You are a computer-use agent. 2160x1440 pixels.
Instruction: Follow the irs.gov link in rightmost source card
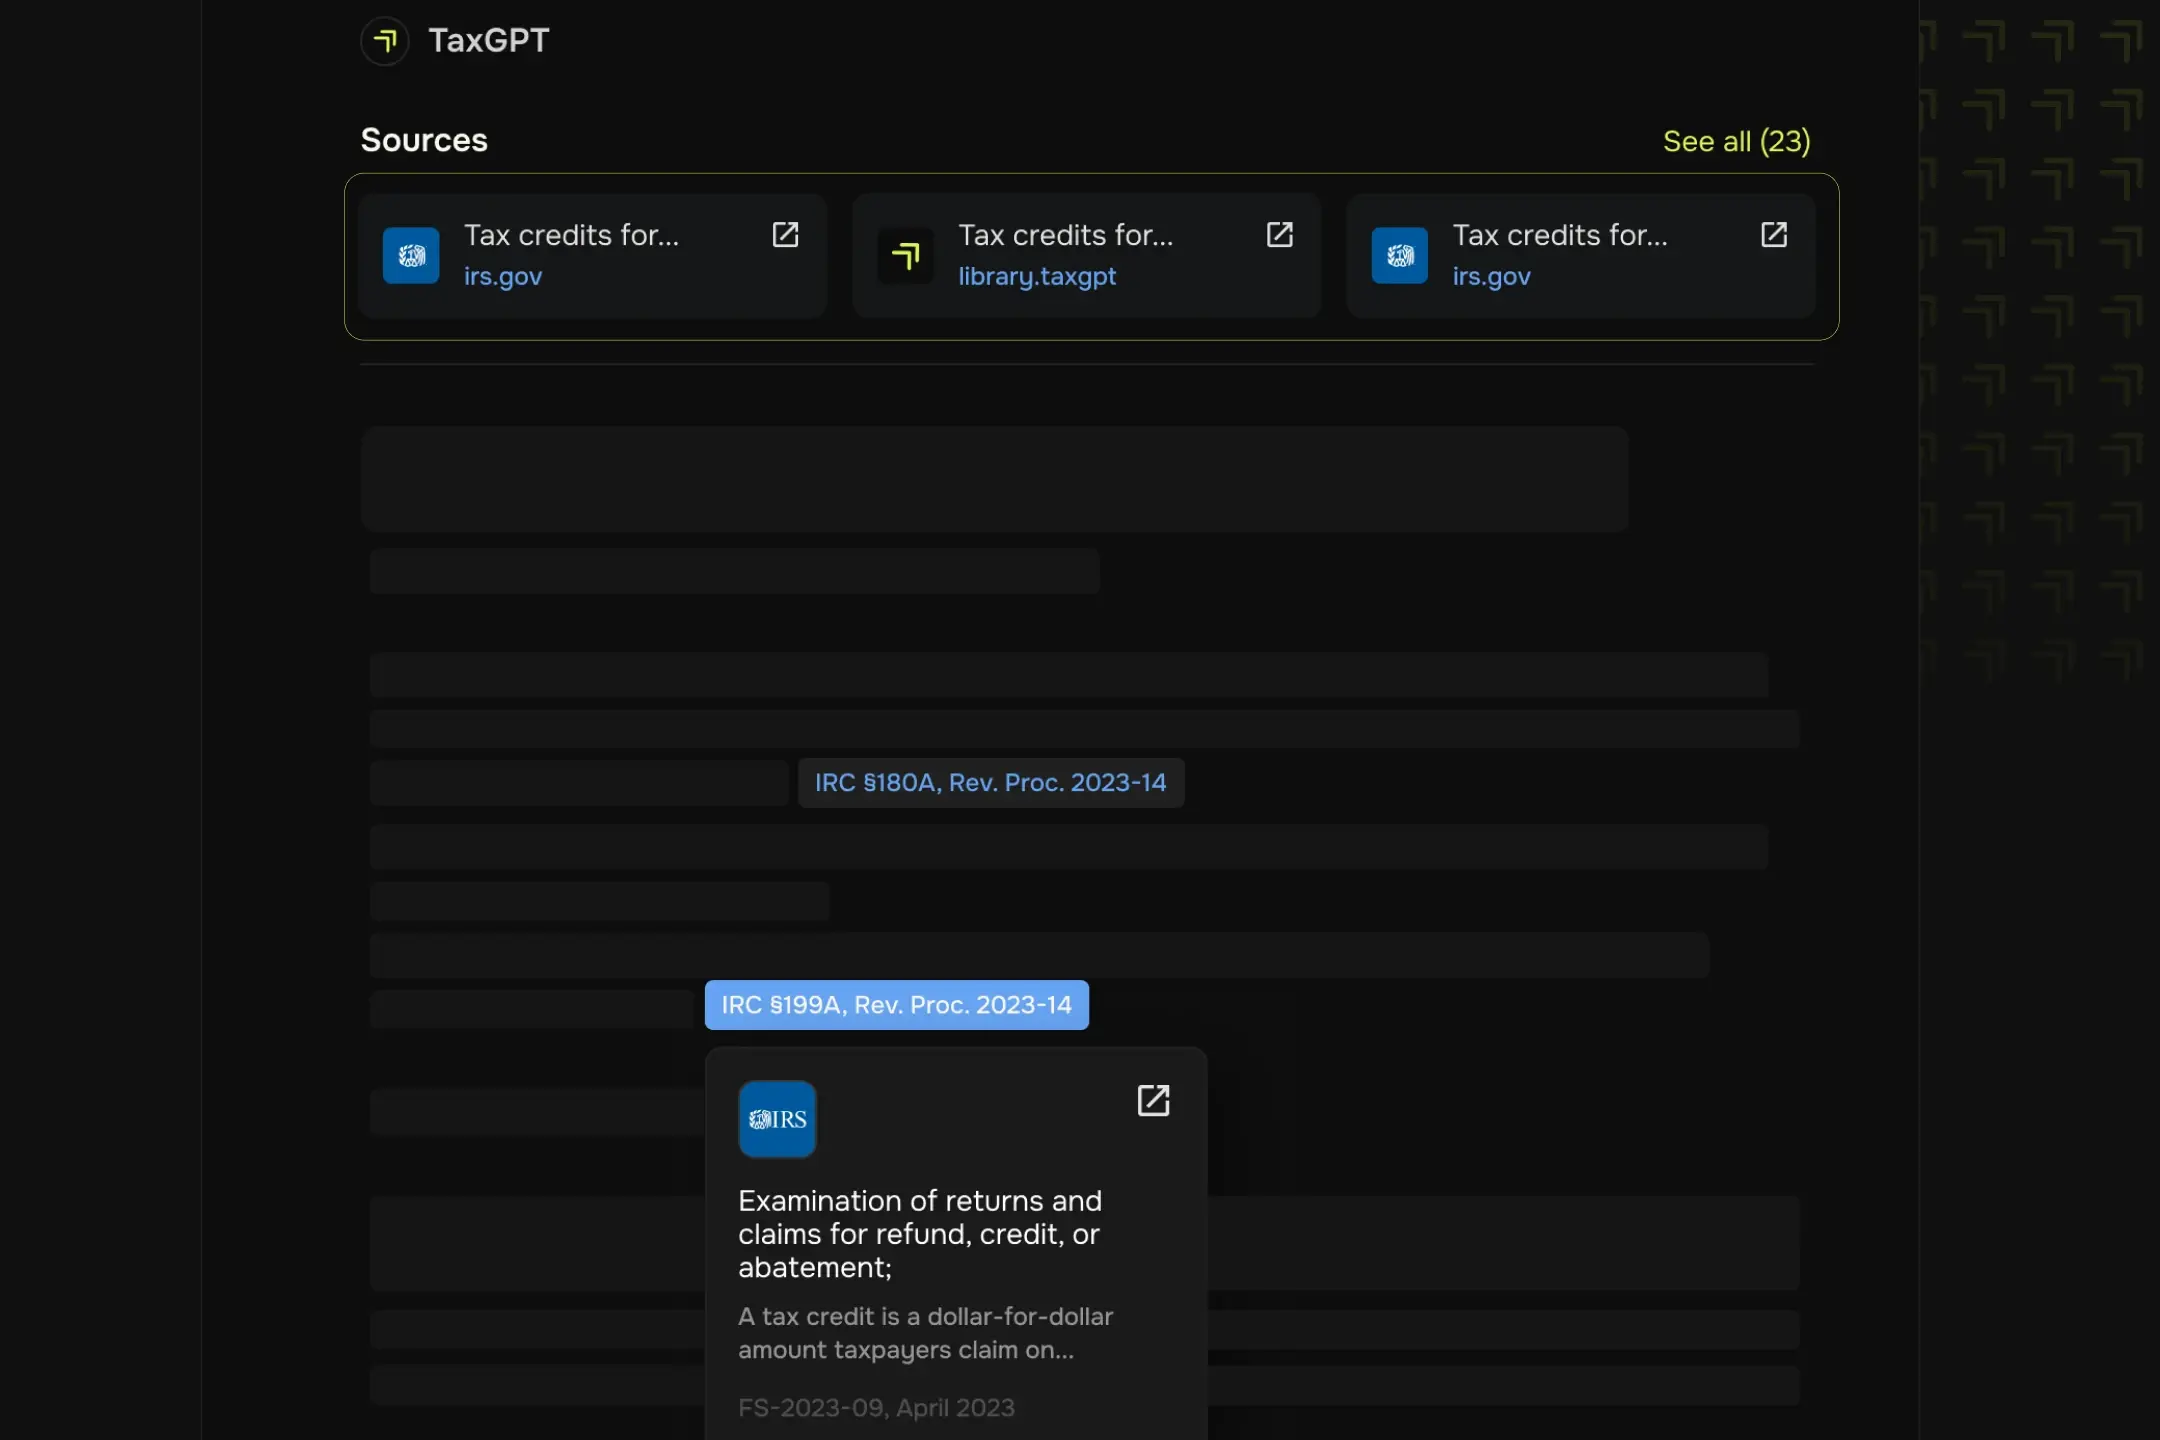click(1491, 277)
